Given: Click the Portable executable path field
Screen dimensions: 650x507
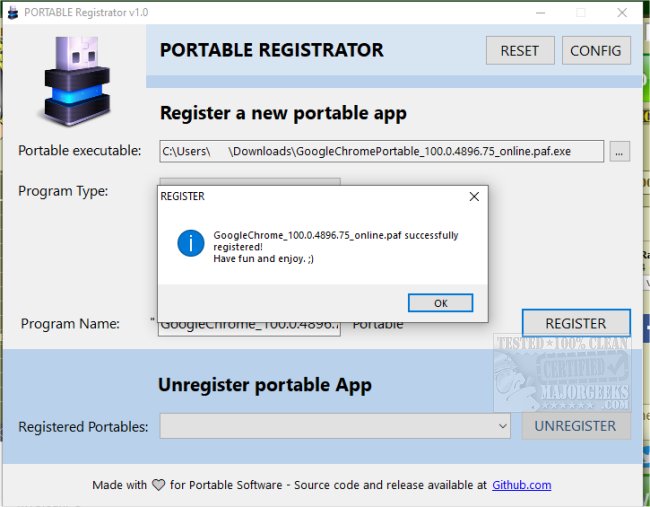Looking at the screenshot, I should [x=381, y=151].
